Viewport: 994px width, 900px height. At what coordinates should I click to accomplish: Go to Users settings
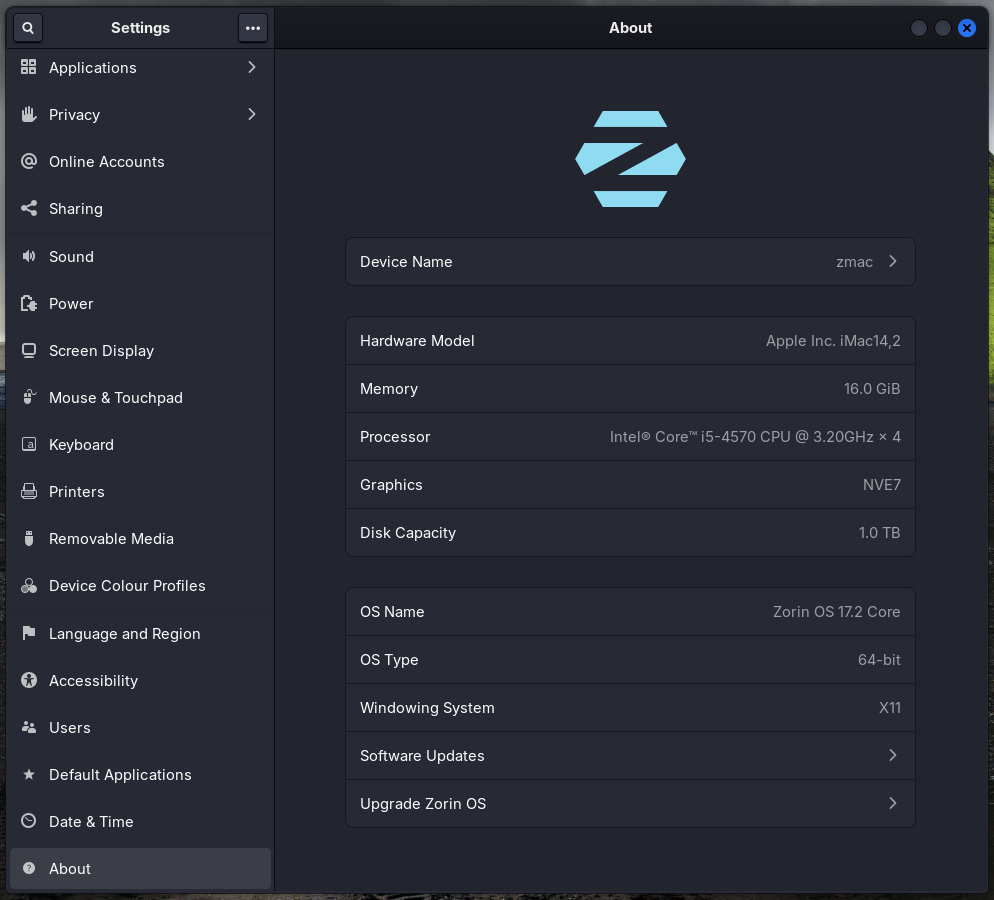[140, 727]
